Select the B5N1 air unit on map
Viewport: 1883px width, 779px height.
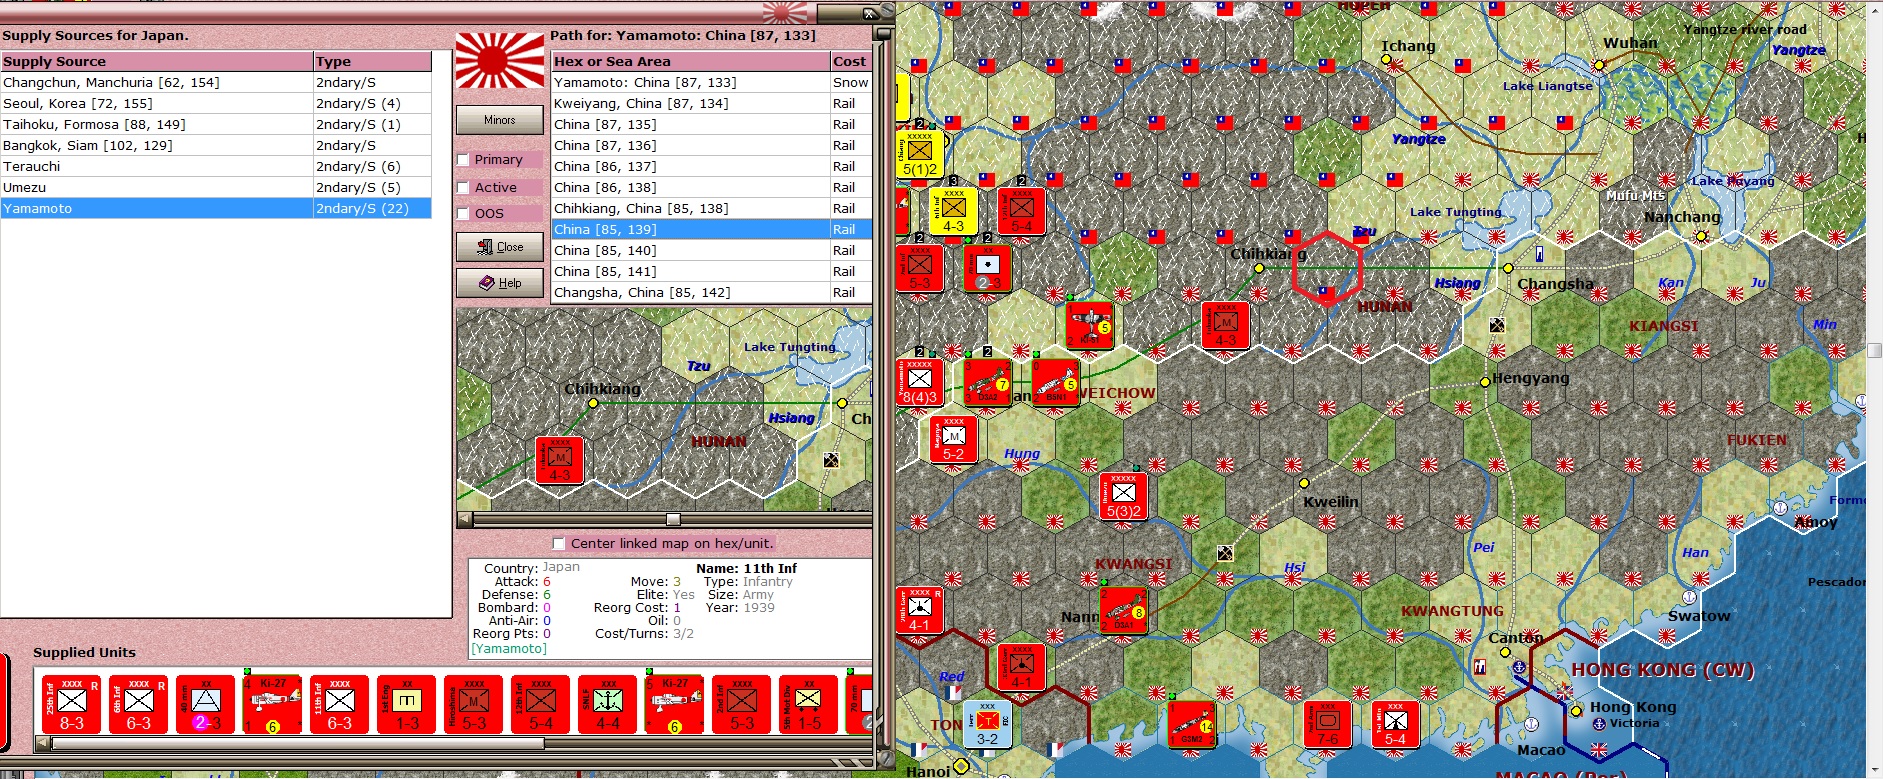tap(1055, 383)
